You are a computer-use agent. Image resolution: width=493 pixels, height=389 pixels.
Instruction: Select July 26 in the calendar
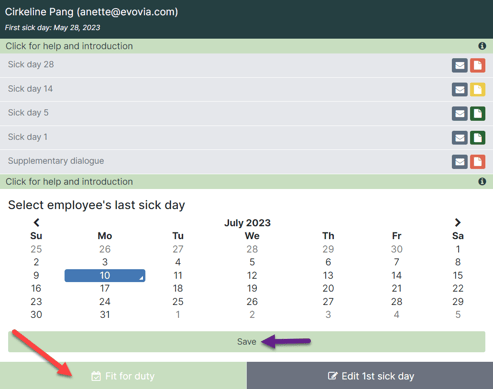coord(252,302)
